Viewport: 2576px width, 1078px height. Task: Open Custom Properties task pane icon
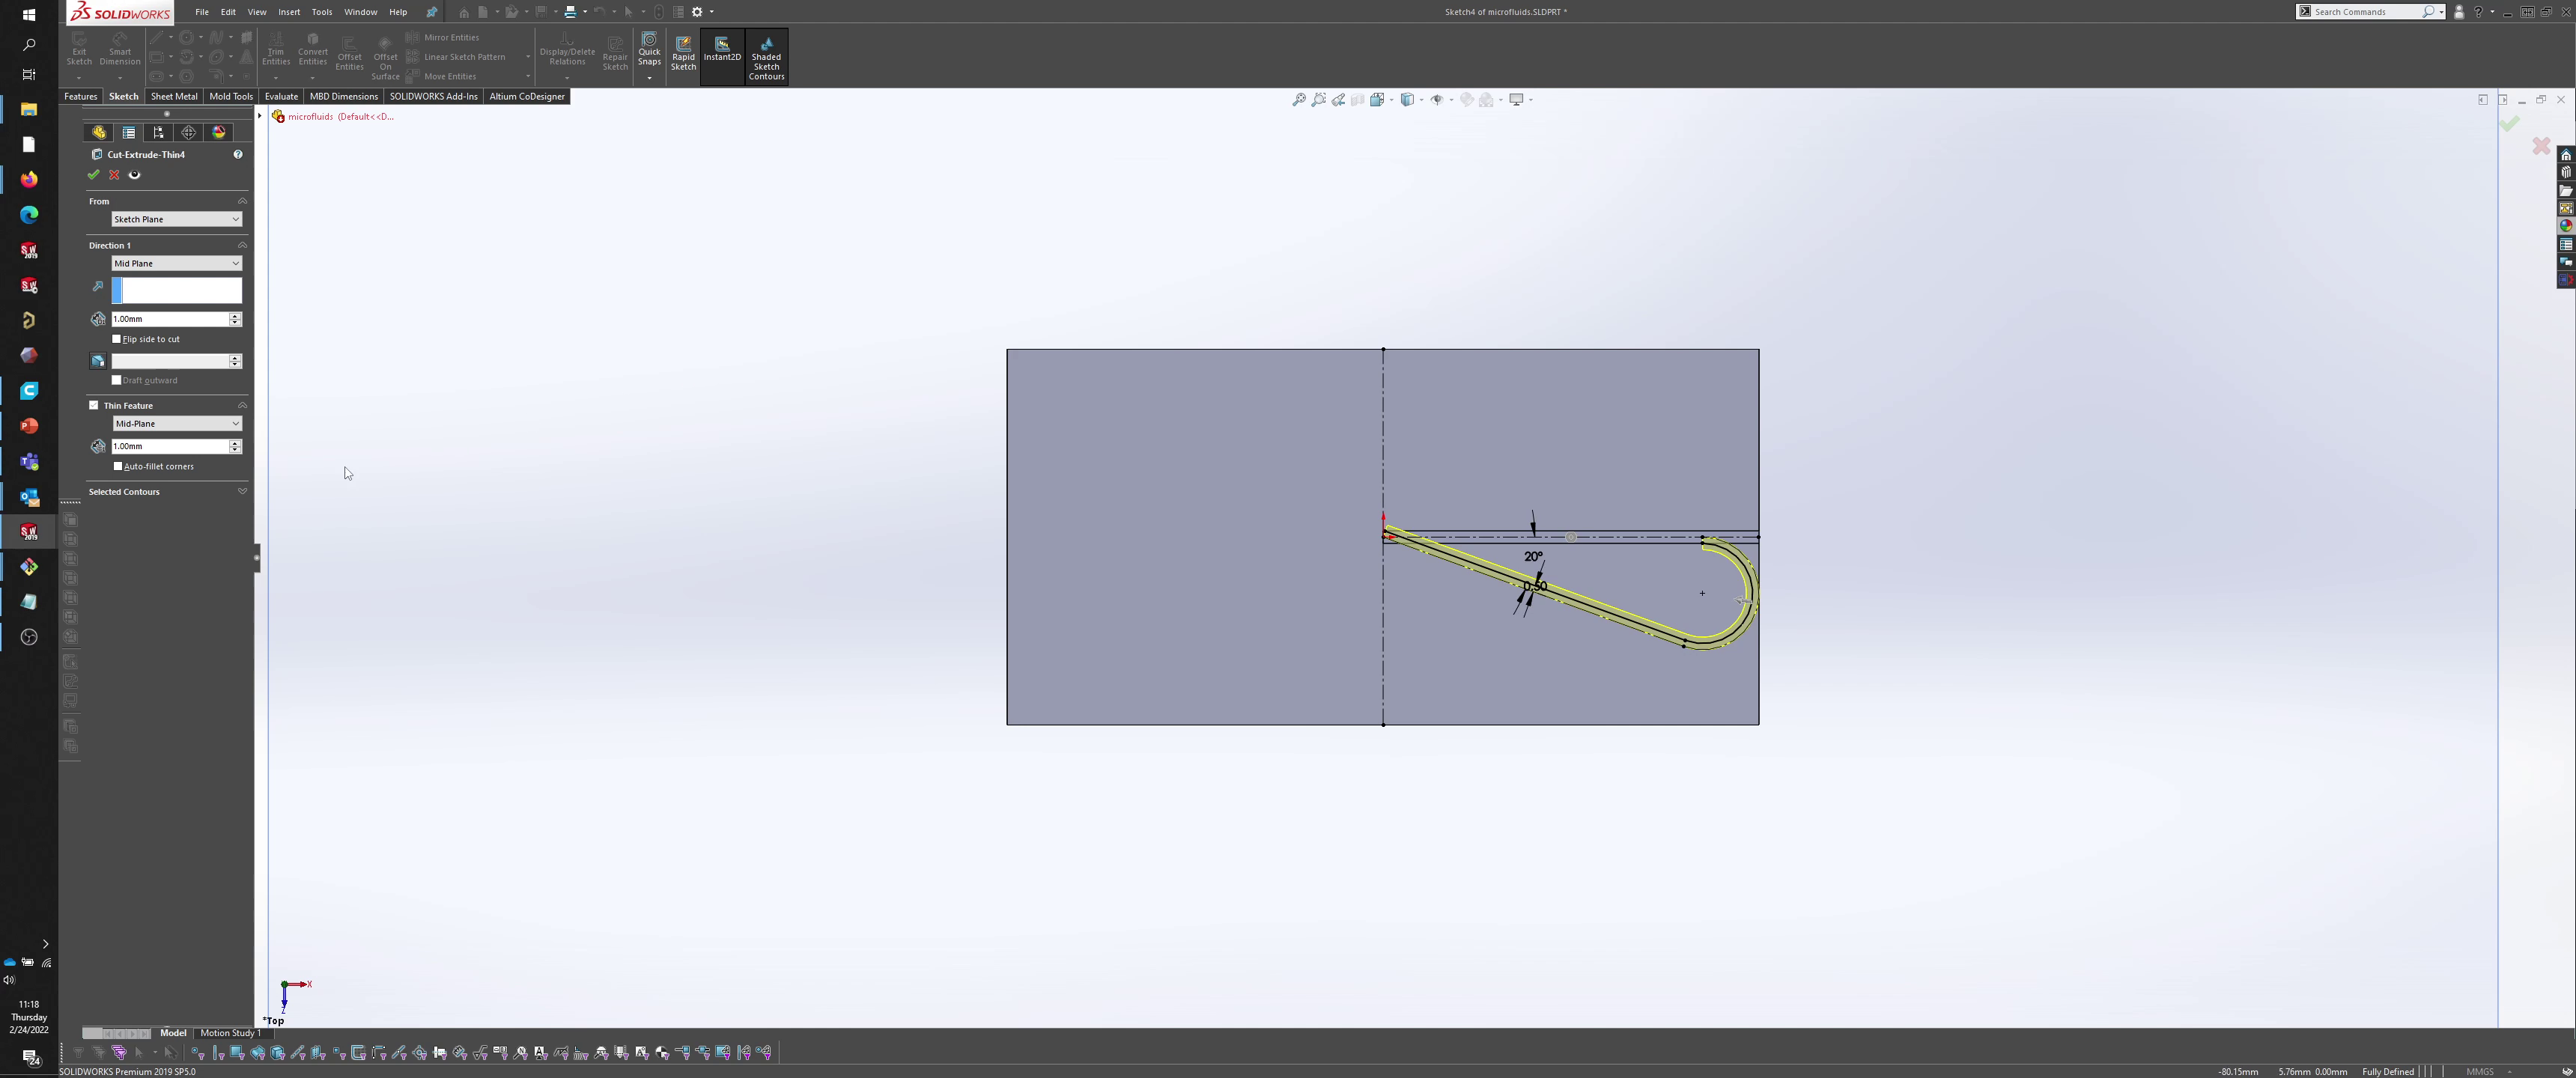coord(2566,244)
